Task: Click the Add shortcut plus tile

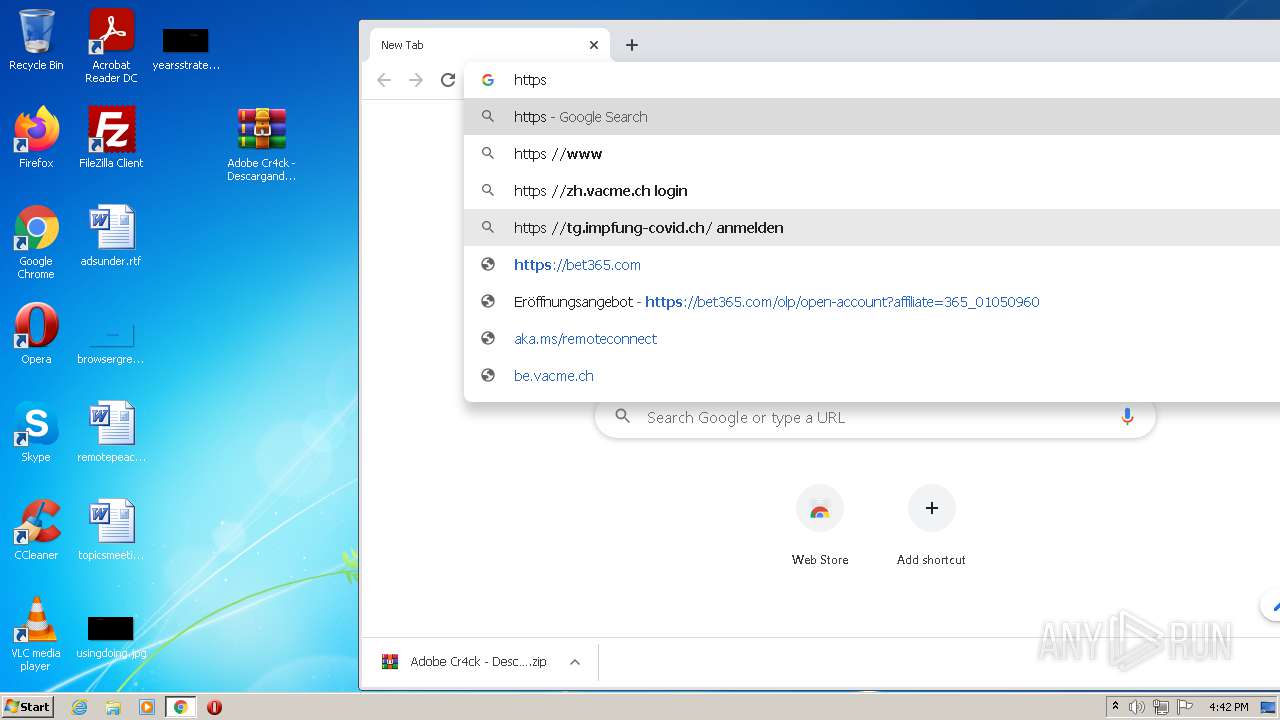Action: tap(931, 526)
